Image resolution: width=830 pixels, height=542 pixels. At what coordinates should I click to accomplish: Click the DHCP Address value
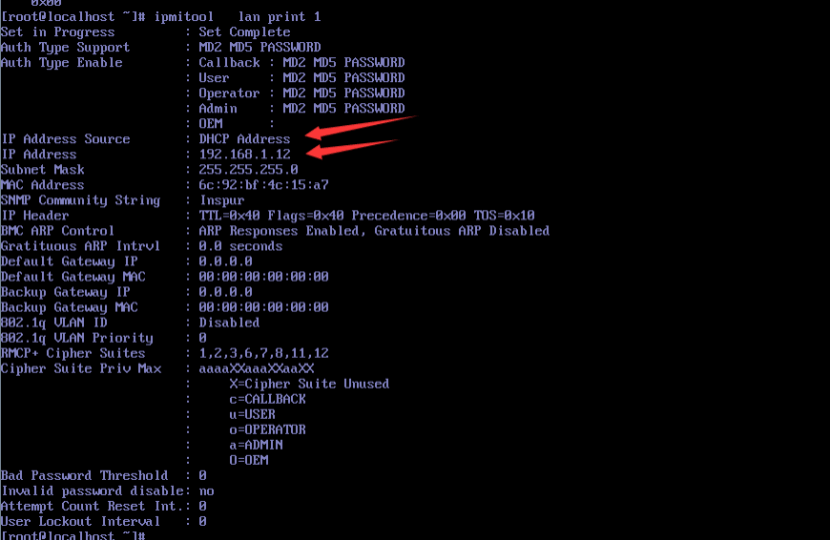click(x=245, y=139)
